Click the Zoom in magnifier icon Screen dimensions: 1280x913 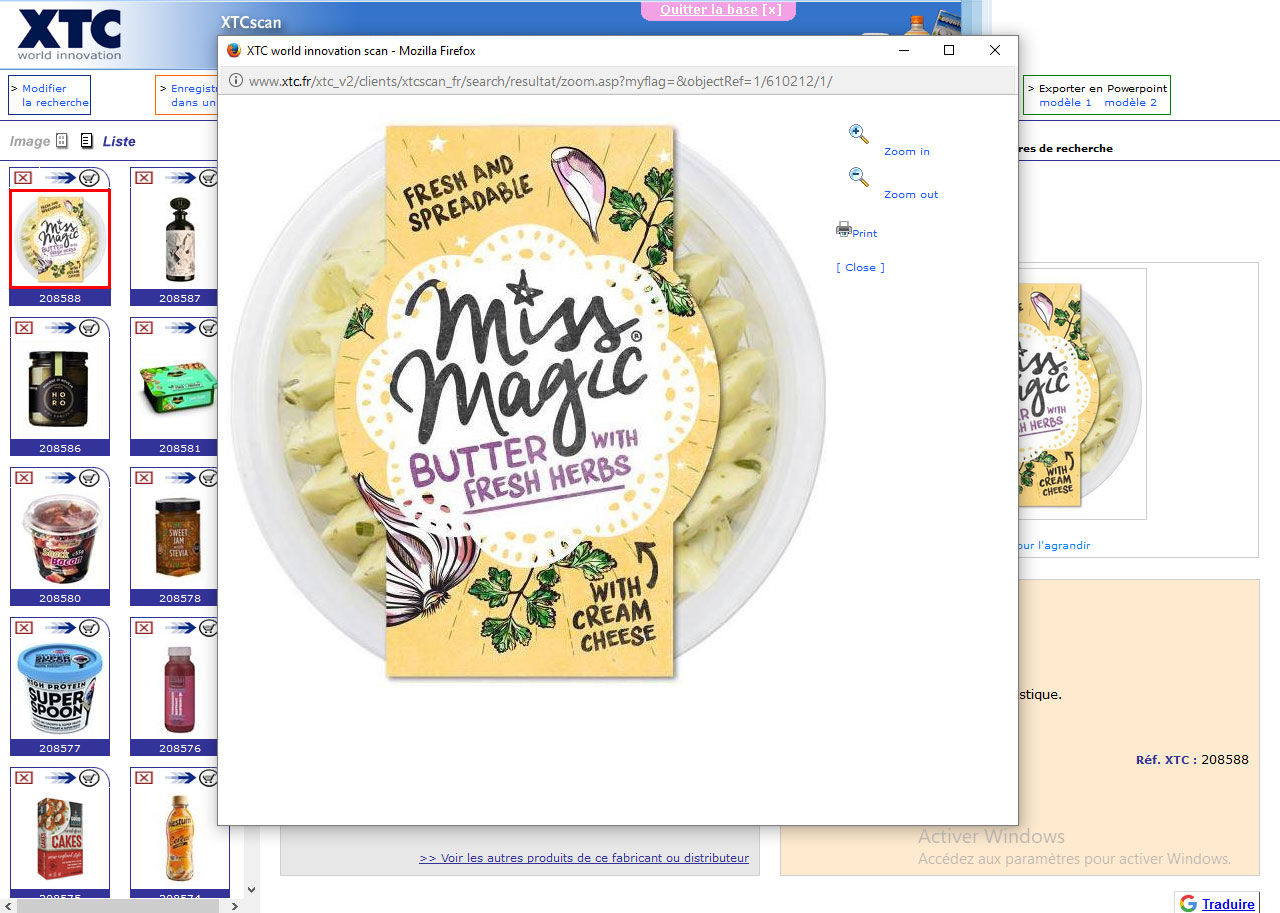click(x=859, y=134)
